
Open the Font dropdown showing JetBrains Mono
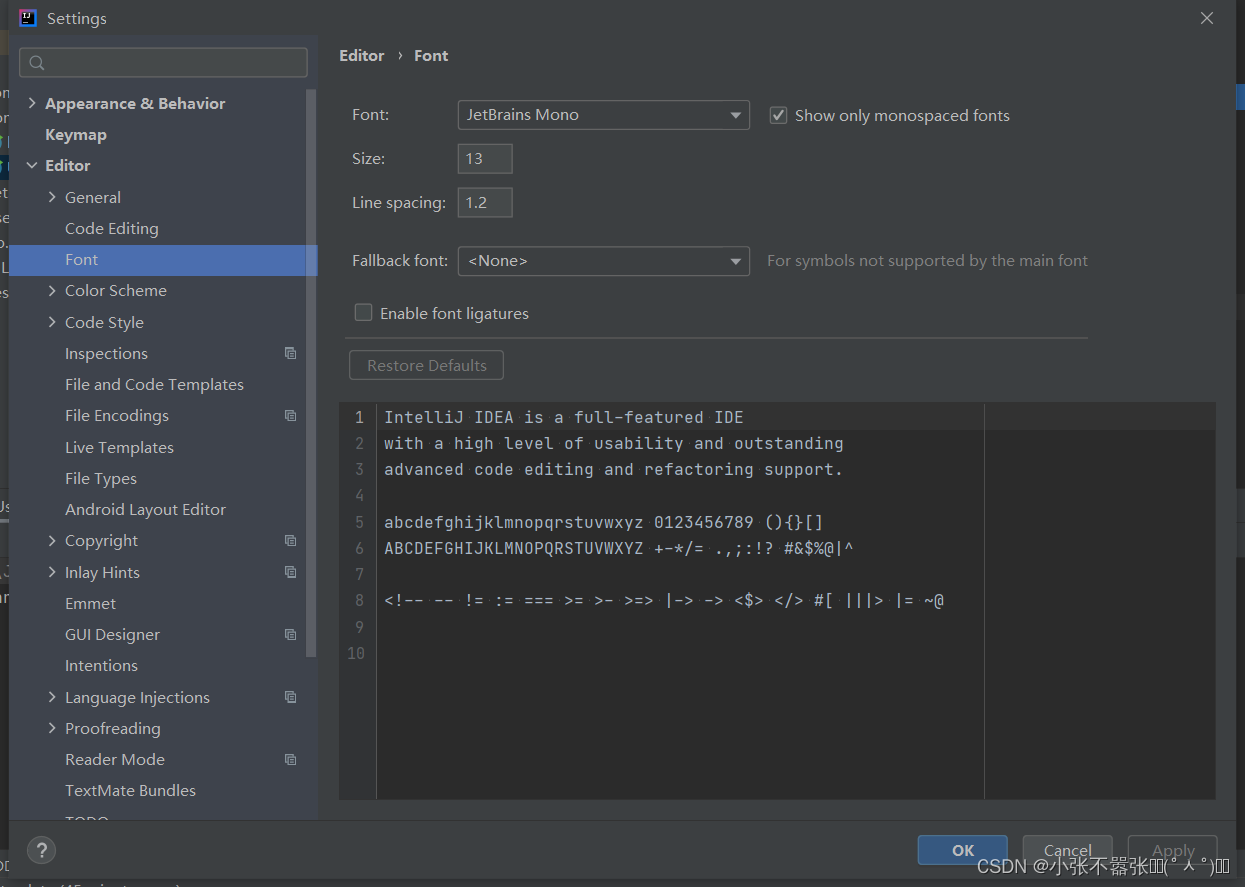coord(604,115)
